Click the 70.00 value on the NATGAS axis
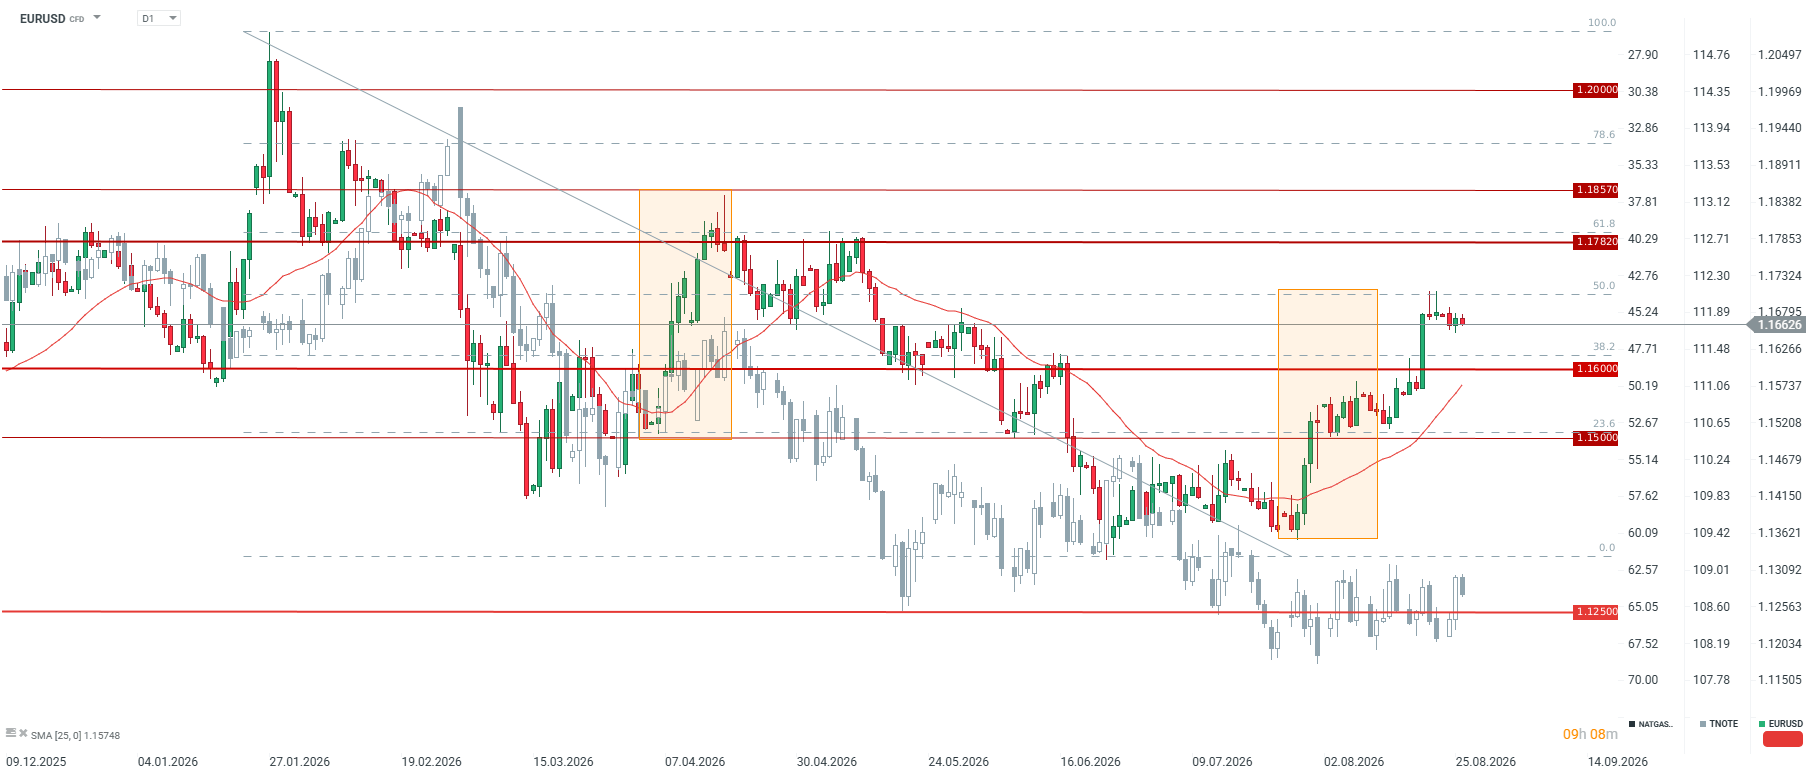Image resolution: width=1818 pixels, height=779 pixels. tap(1643, 680)
